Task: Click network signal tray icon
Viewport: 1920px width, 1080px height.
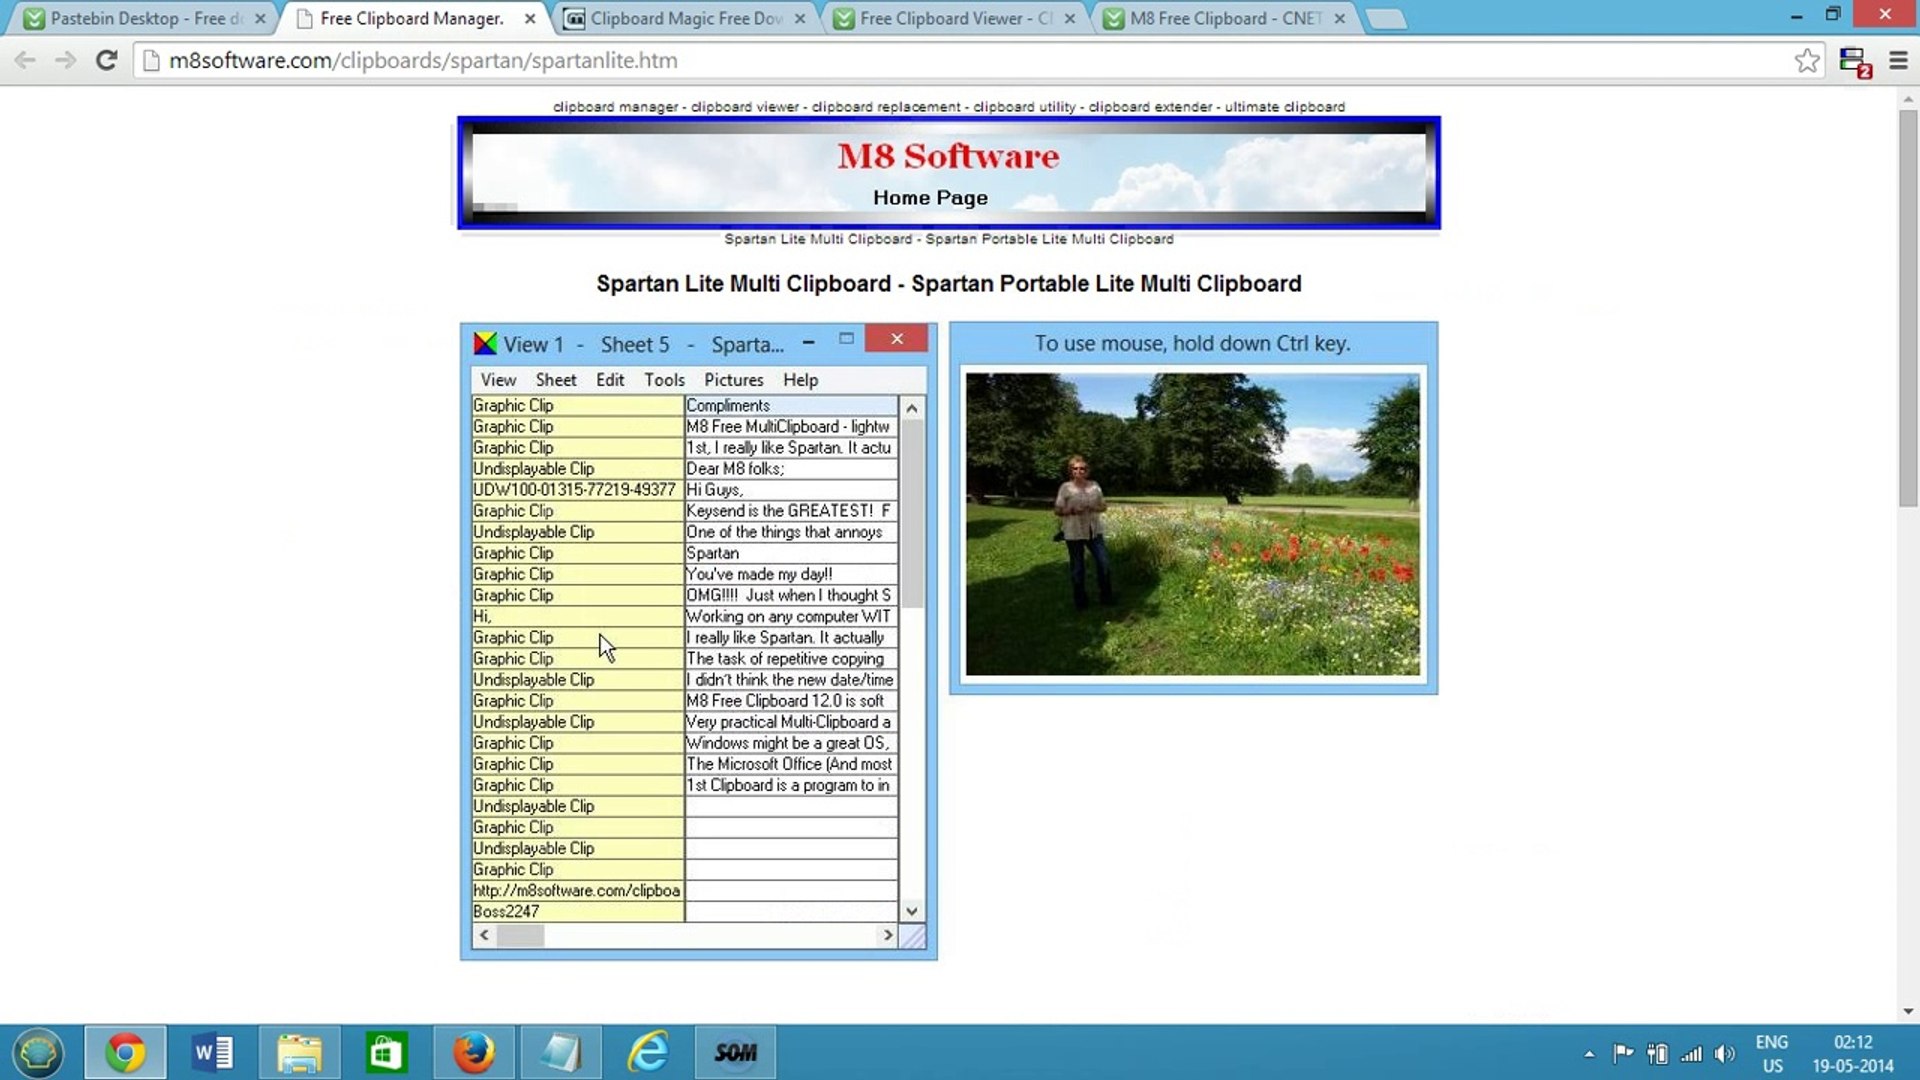Action: tap(1691, 1053)
